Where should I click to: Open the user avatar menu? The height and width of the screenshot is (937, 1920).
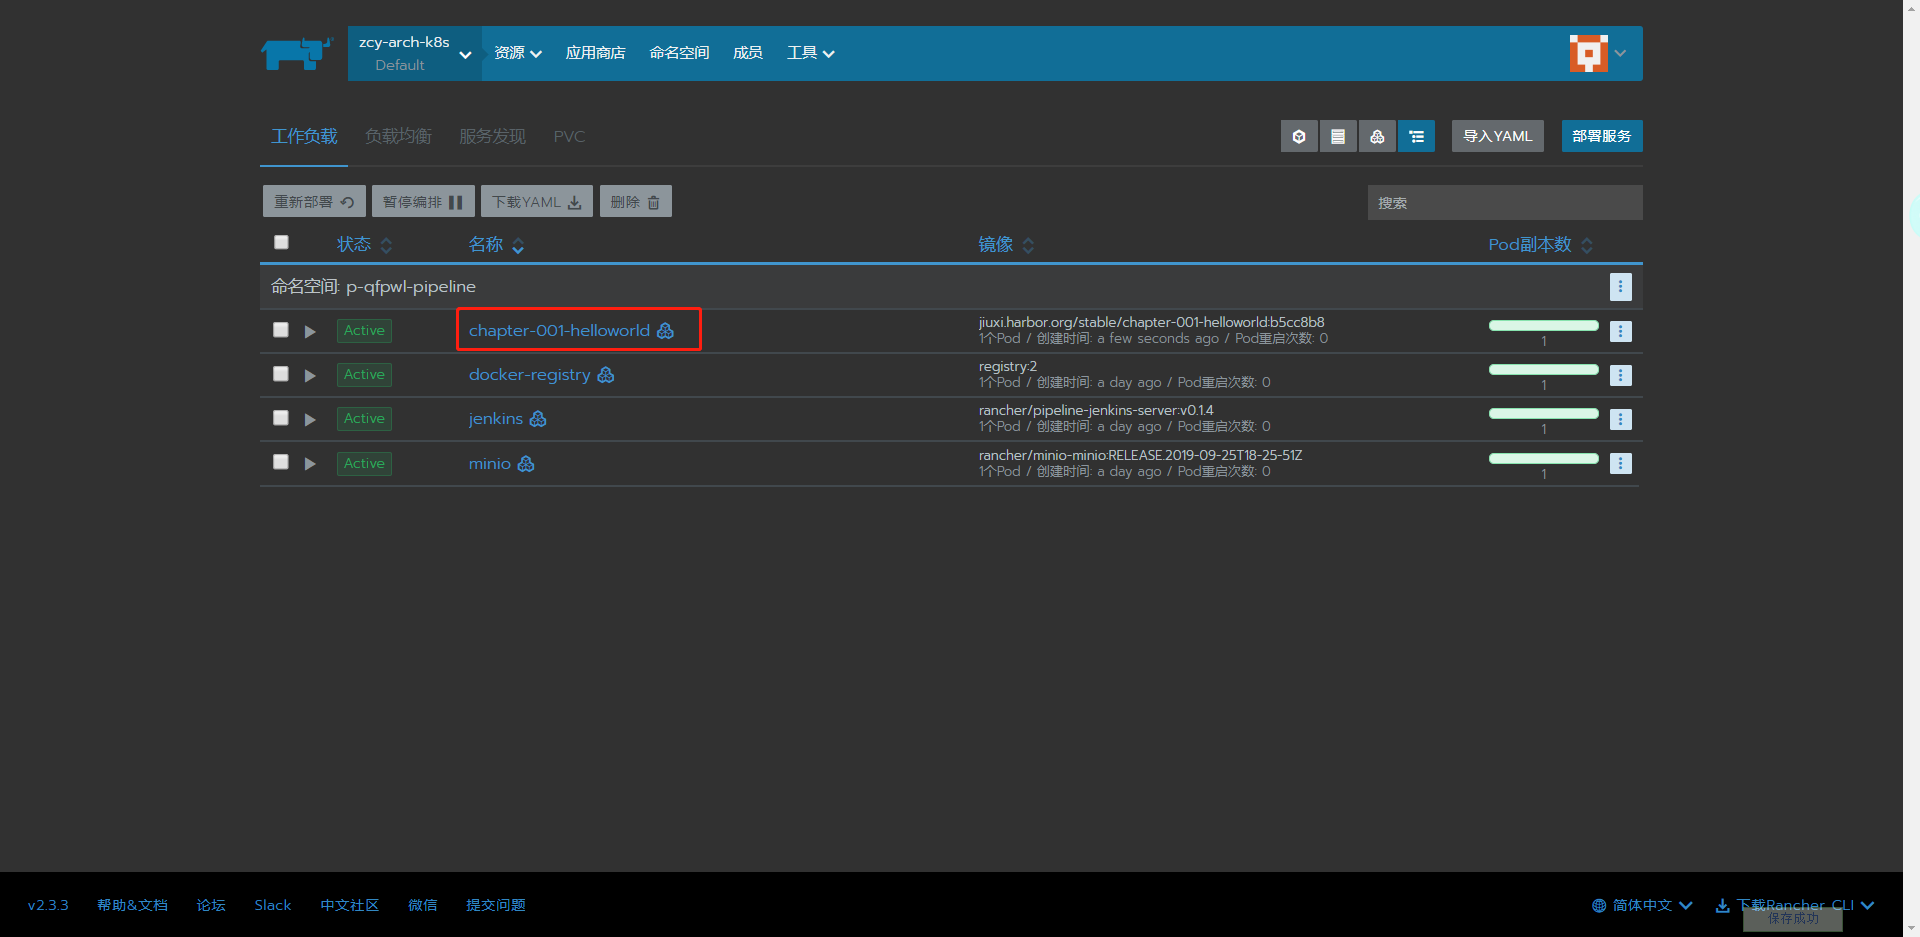[1588, 53]
